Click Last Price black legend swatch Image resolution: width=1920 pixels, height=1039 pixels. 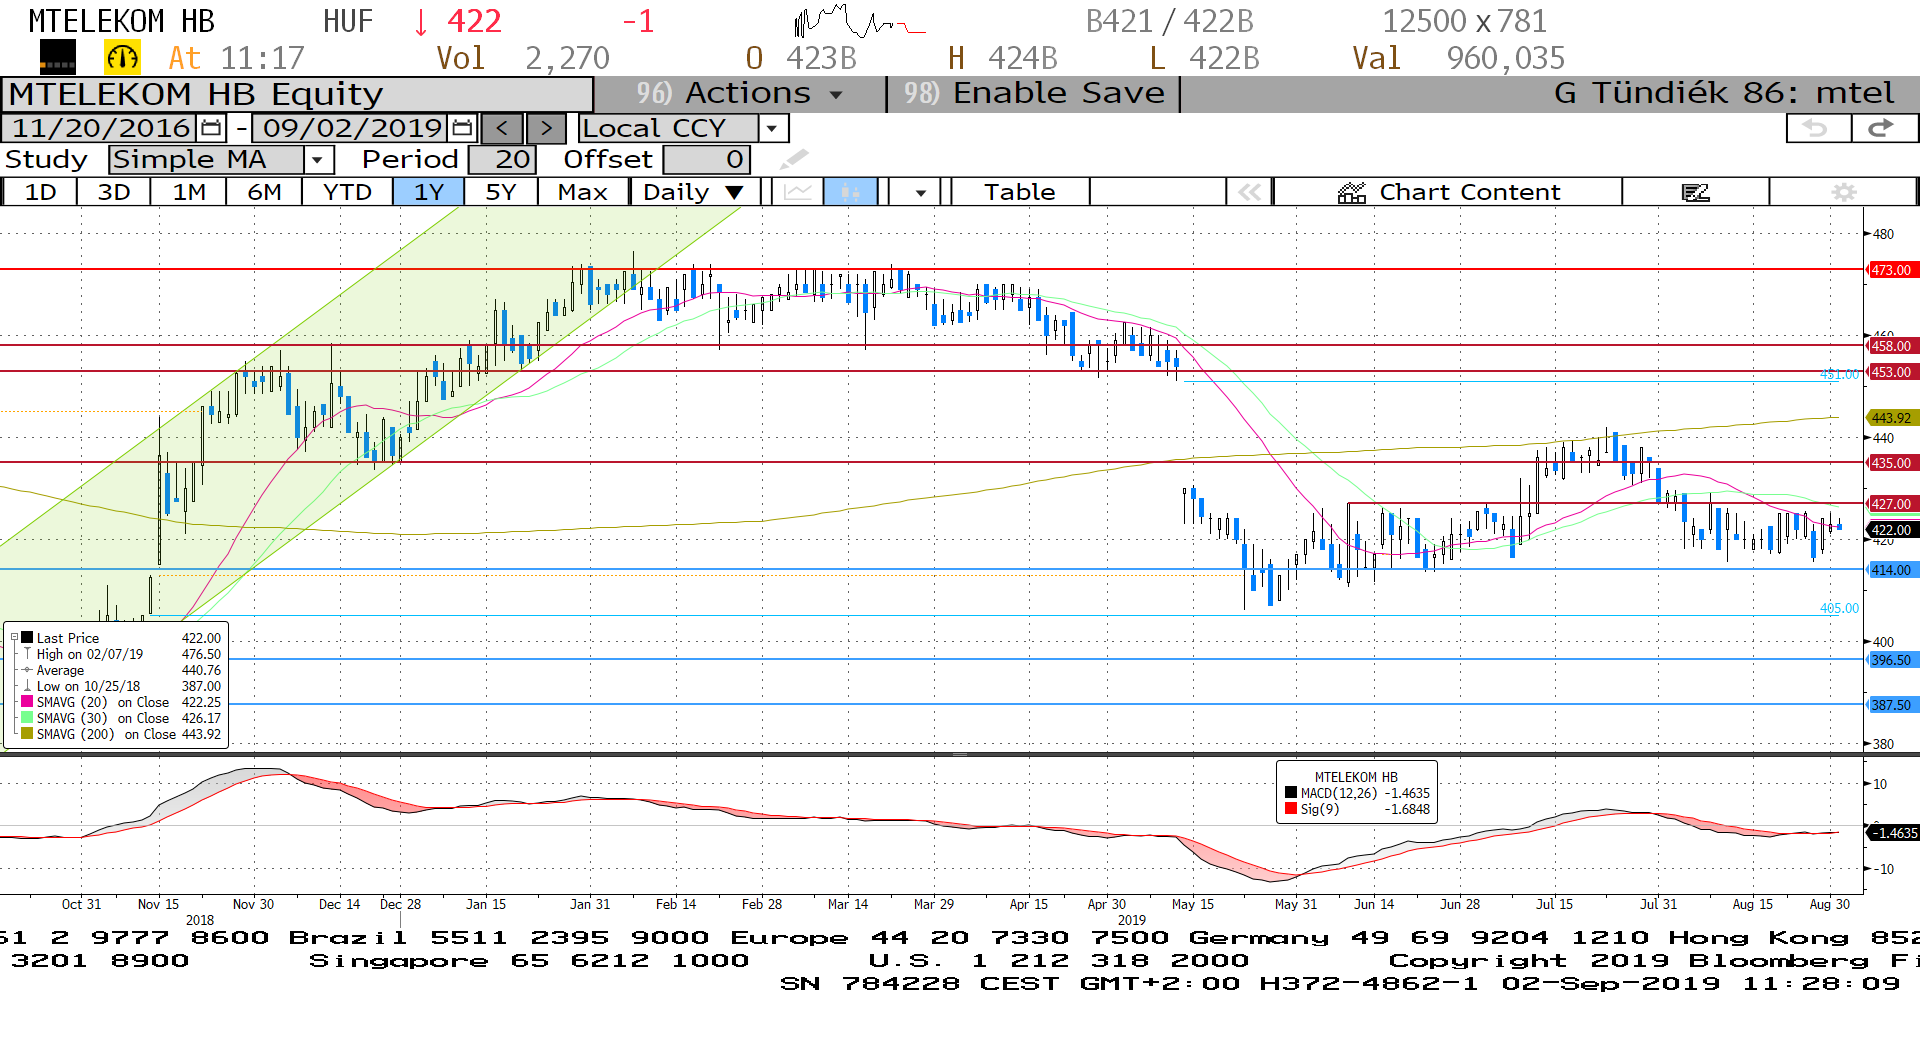(27, 638)
